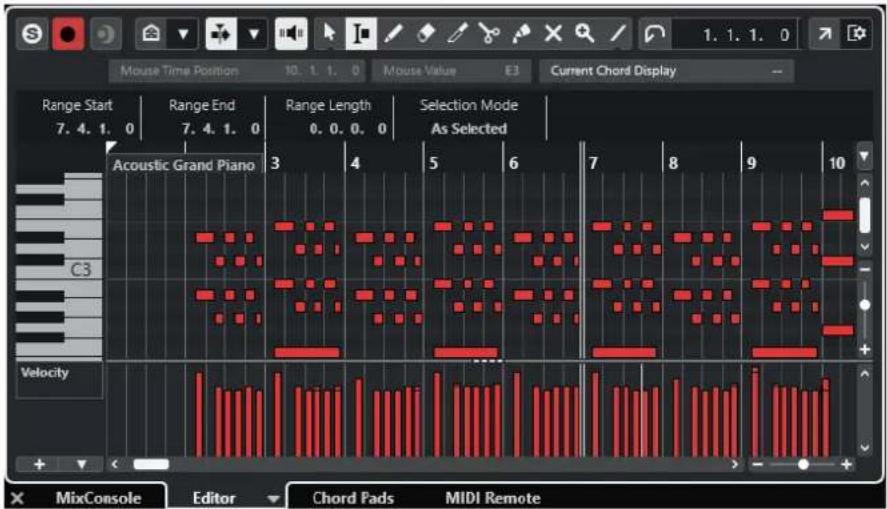The image size is (887, 509).
Task: Click horizontal zoom out minus button
Action: [757, 464]
